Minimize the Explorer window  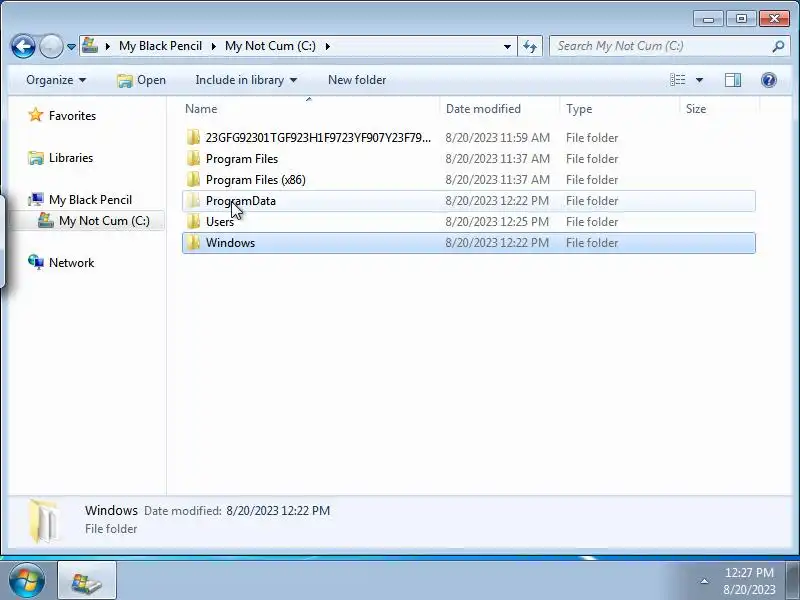click(708, 19)
